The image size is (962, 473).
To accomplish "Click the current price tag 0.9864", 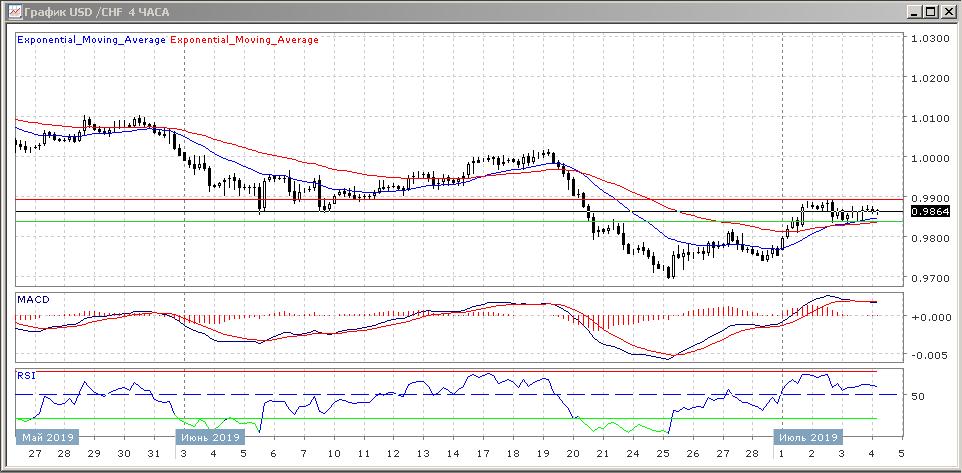I will coord(930,212).
